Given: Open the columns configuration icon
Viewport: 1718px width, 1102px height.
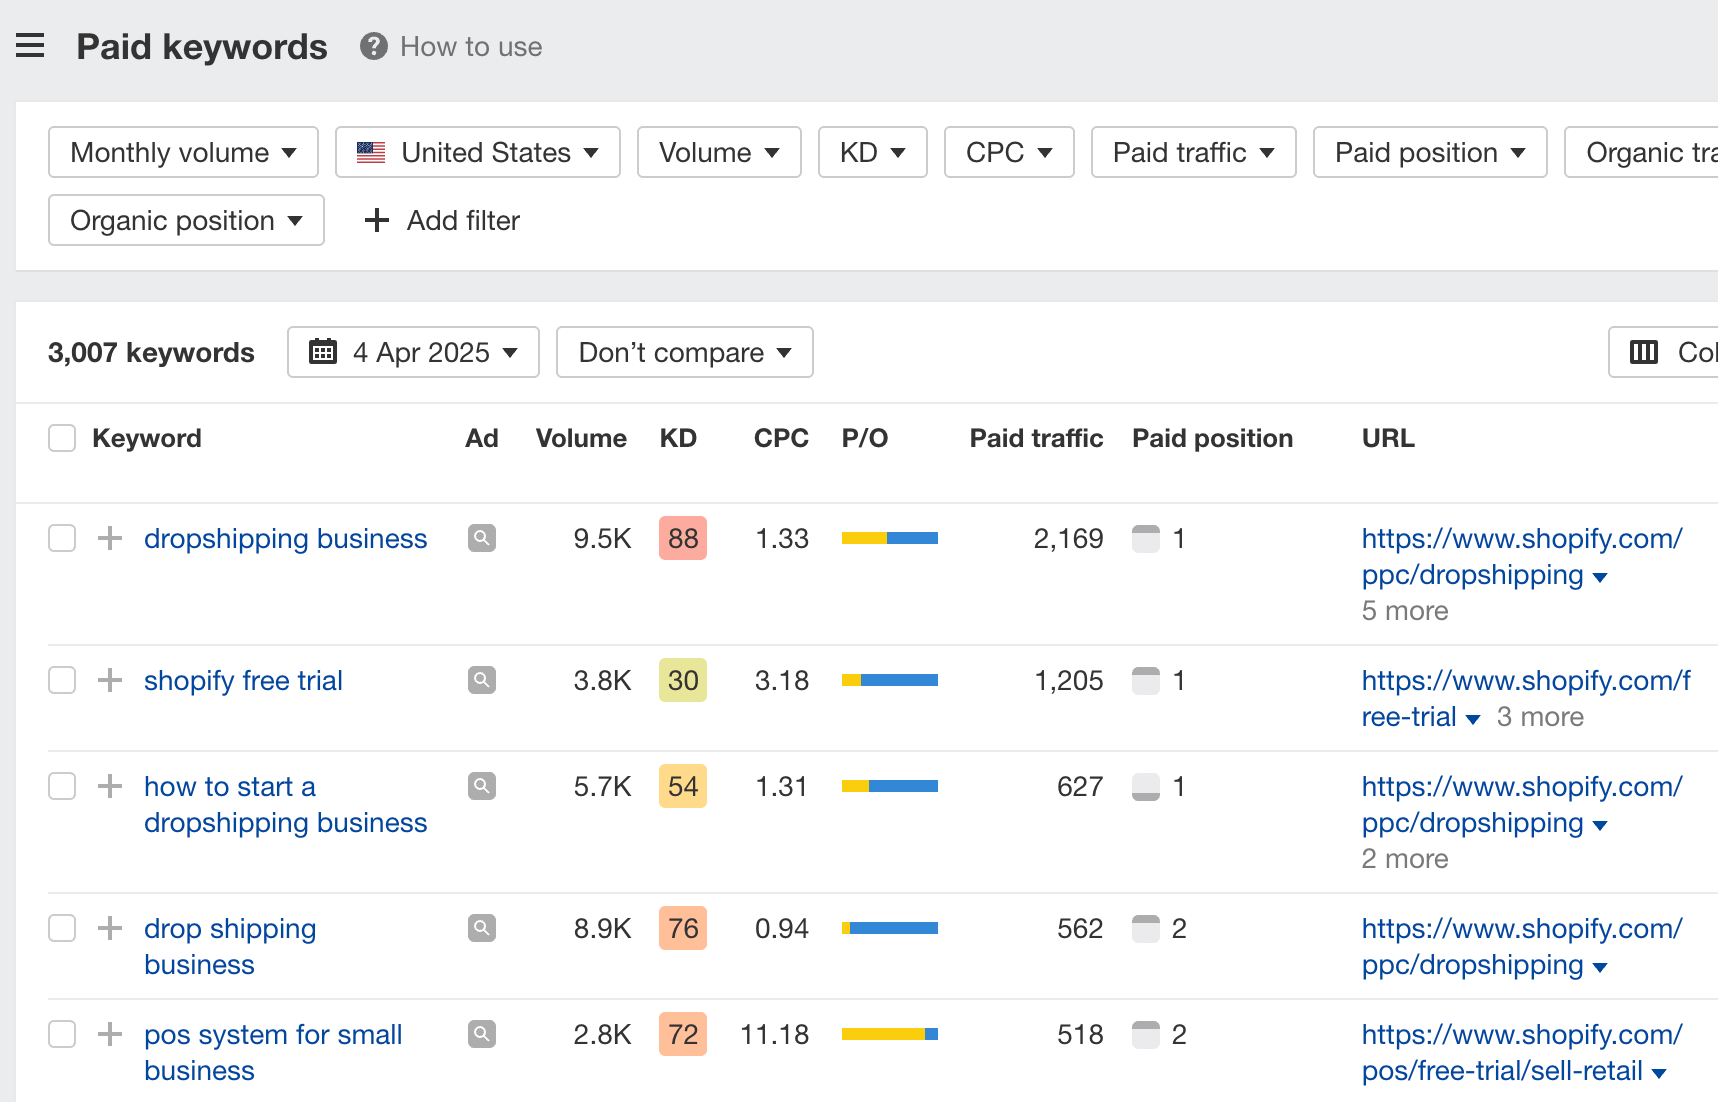Looking at the screenshot, I should pos(1645,352).
